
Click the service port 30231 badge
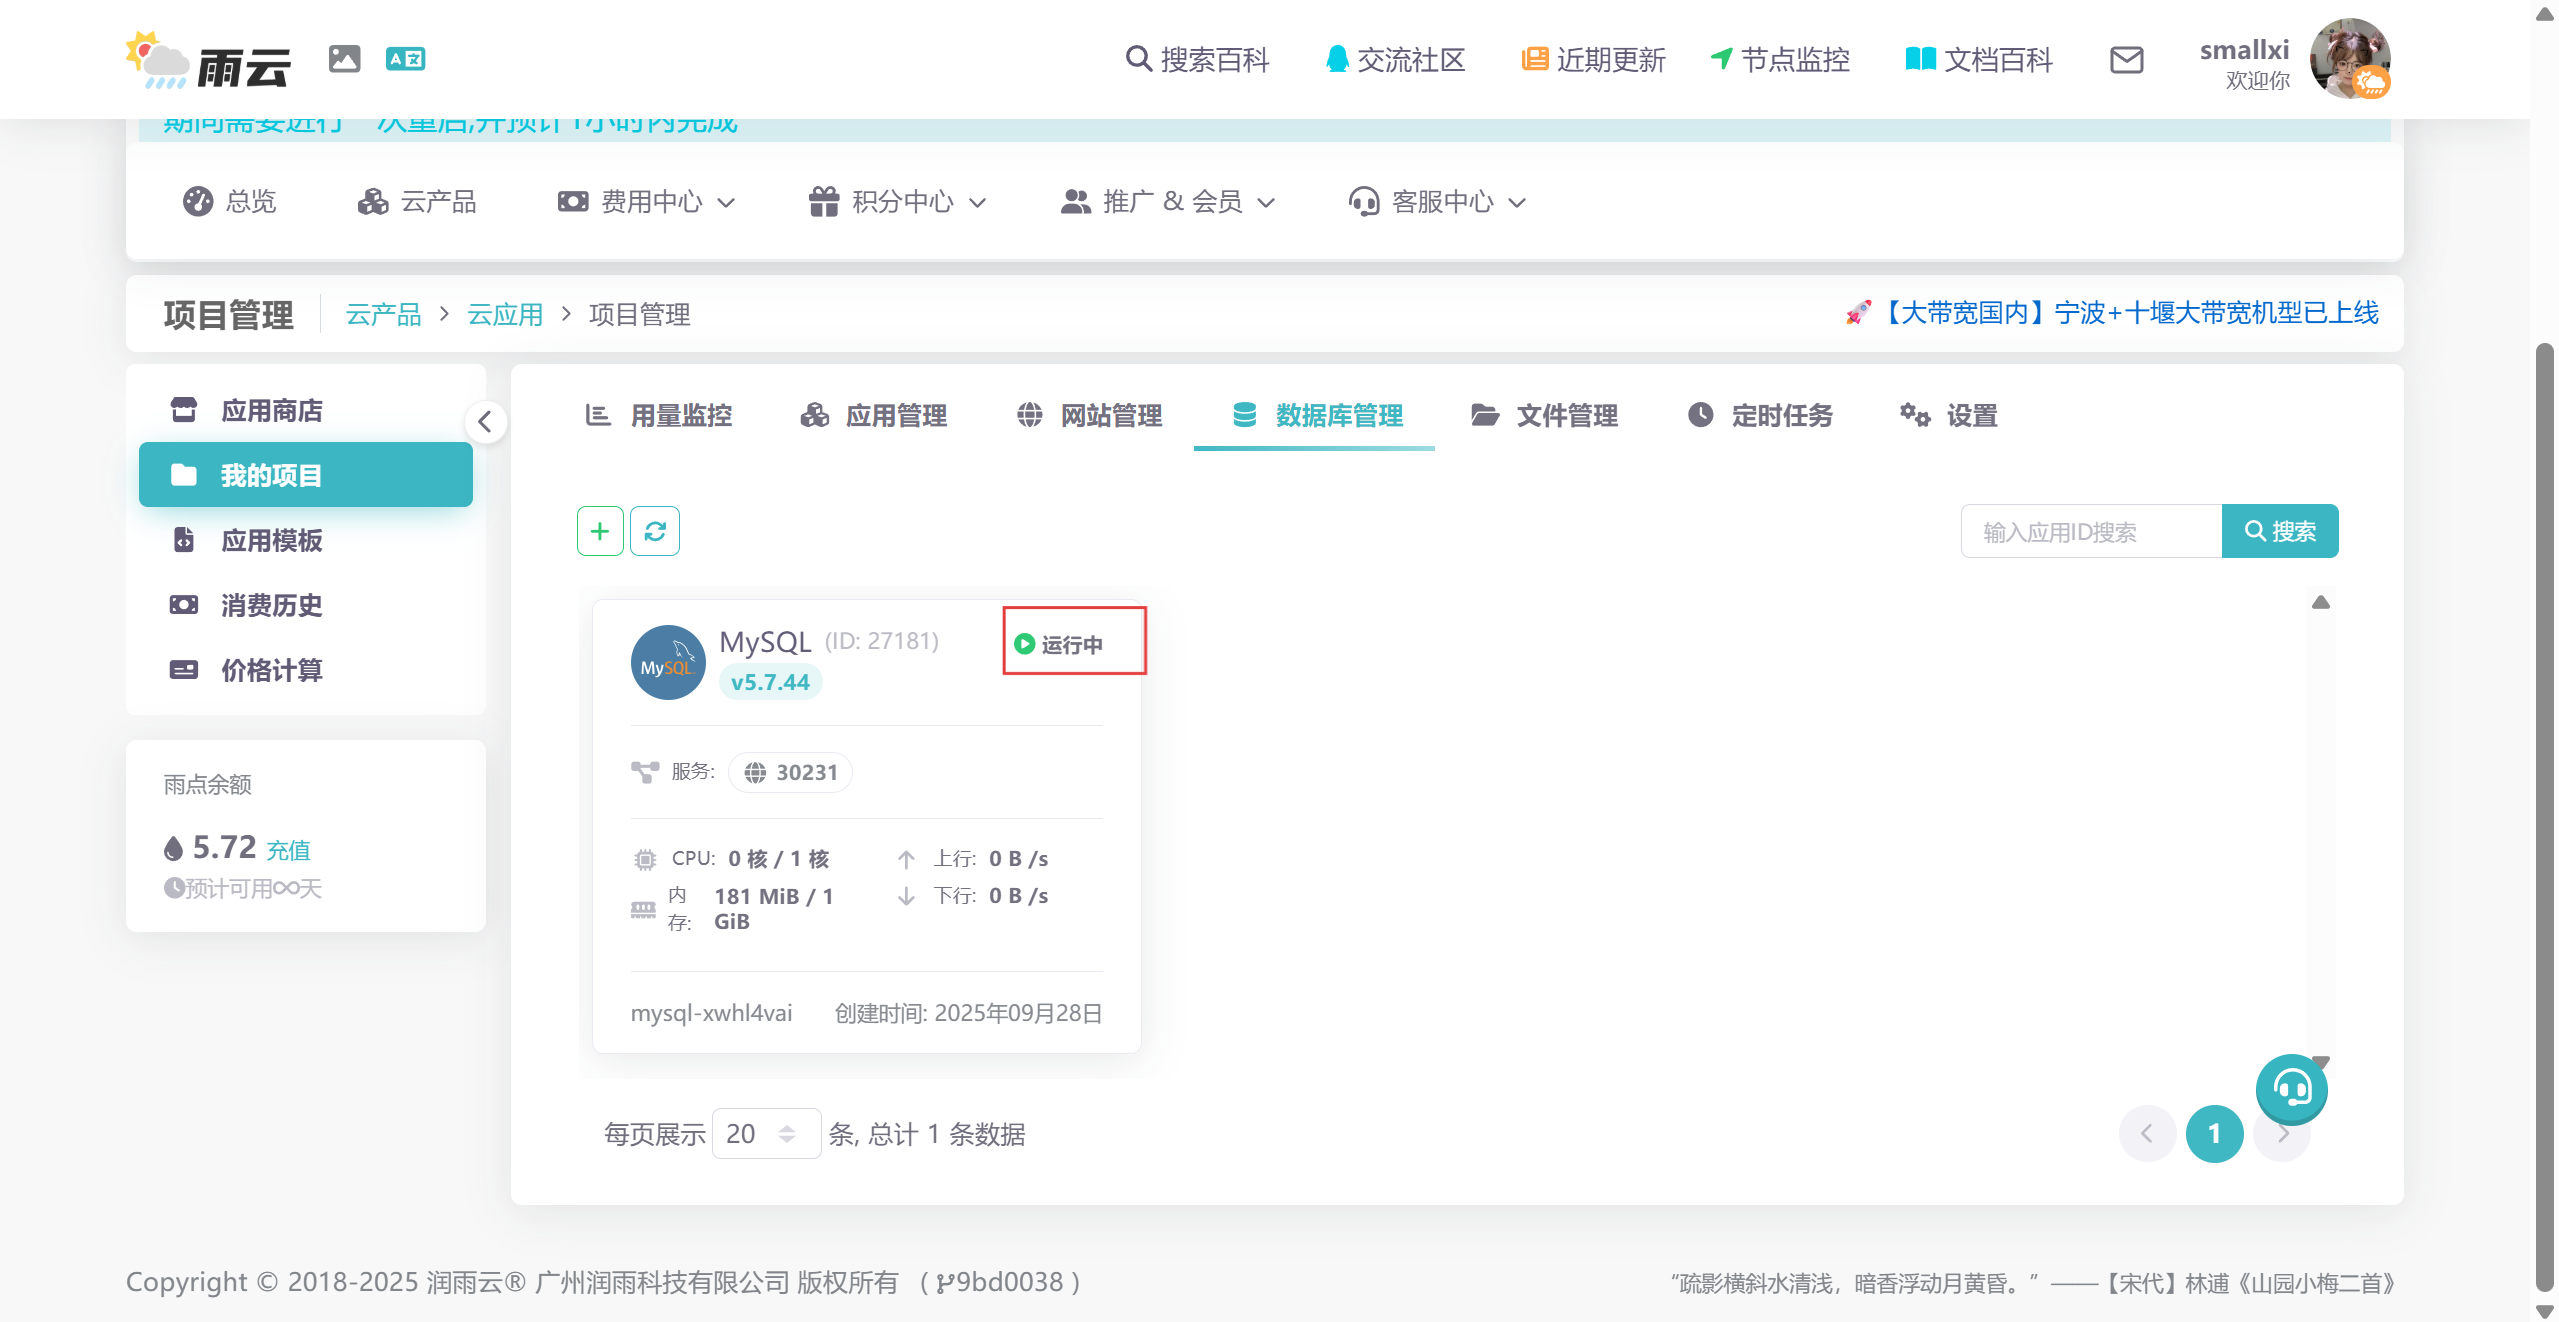point(790,772)
